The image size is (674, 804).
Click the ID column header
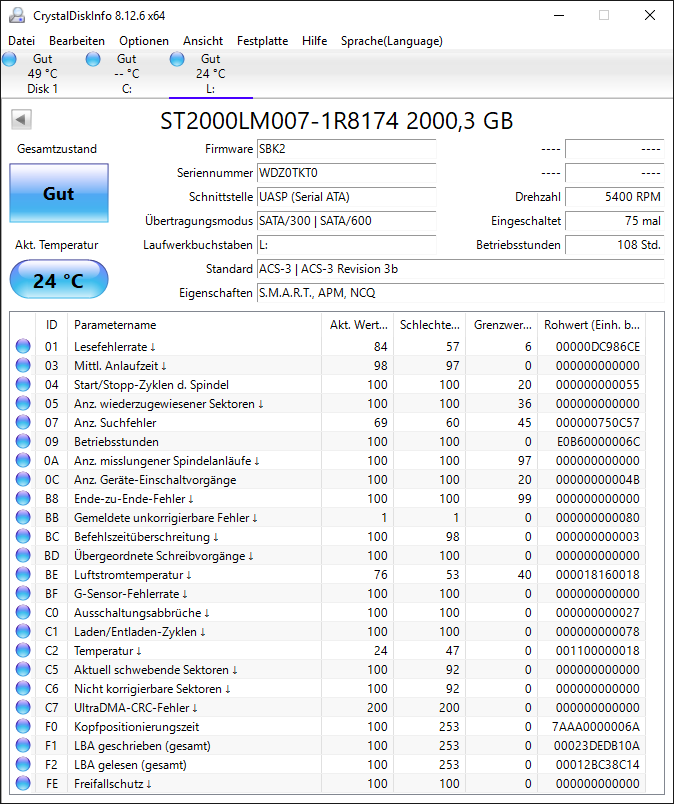[x=51, y=325]
